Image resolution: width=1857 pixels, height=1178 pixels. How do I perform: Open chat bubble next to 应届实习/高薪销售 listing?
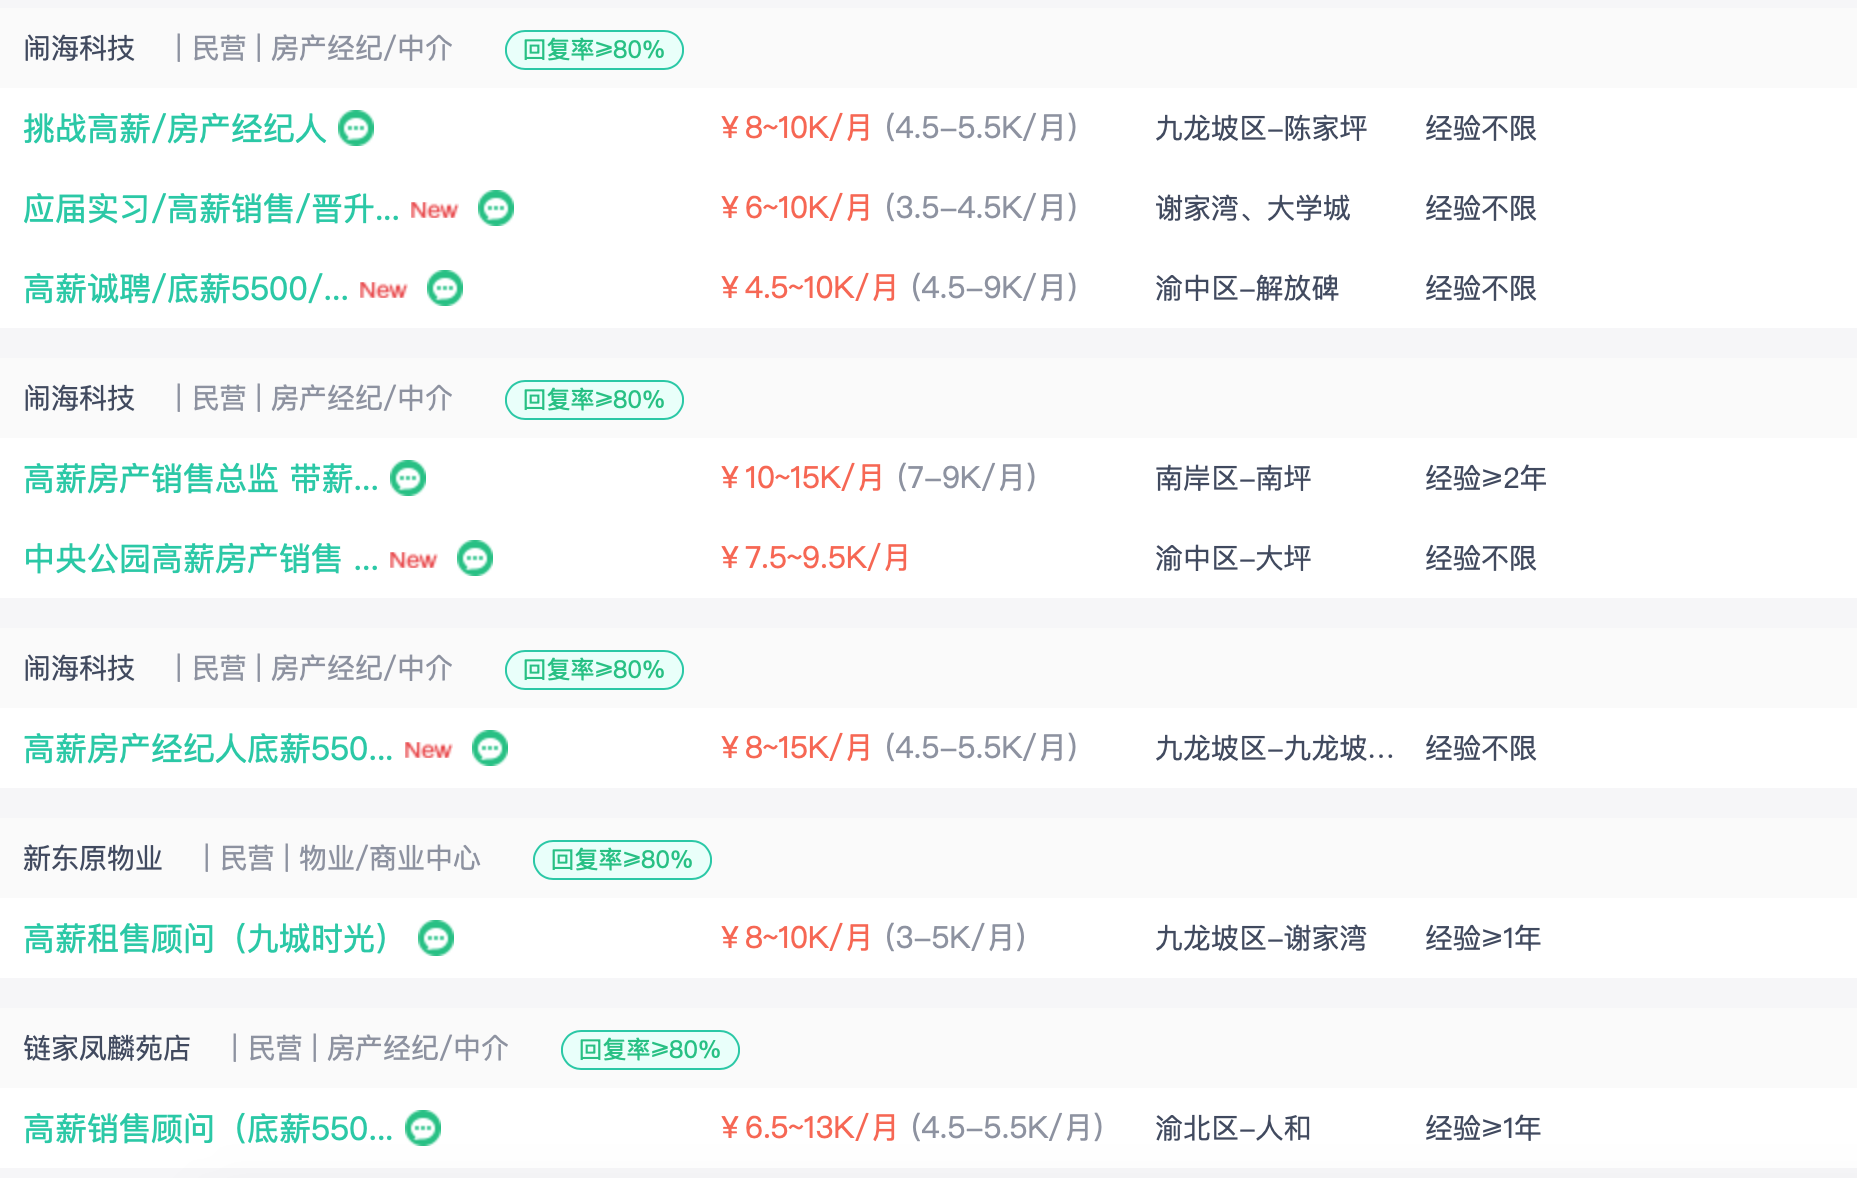tap(496, 208)
